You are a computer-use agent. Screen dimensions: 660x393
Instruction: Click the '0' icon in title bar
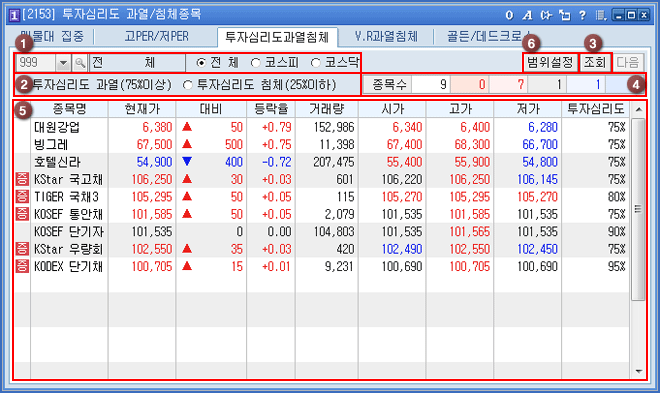pos(509,16)
